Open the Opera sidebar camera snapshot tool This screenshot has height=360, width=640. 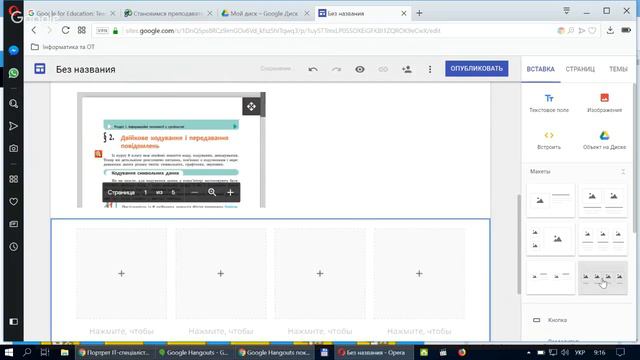coord(13,149)
